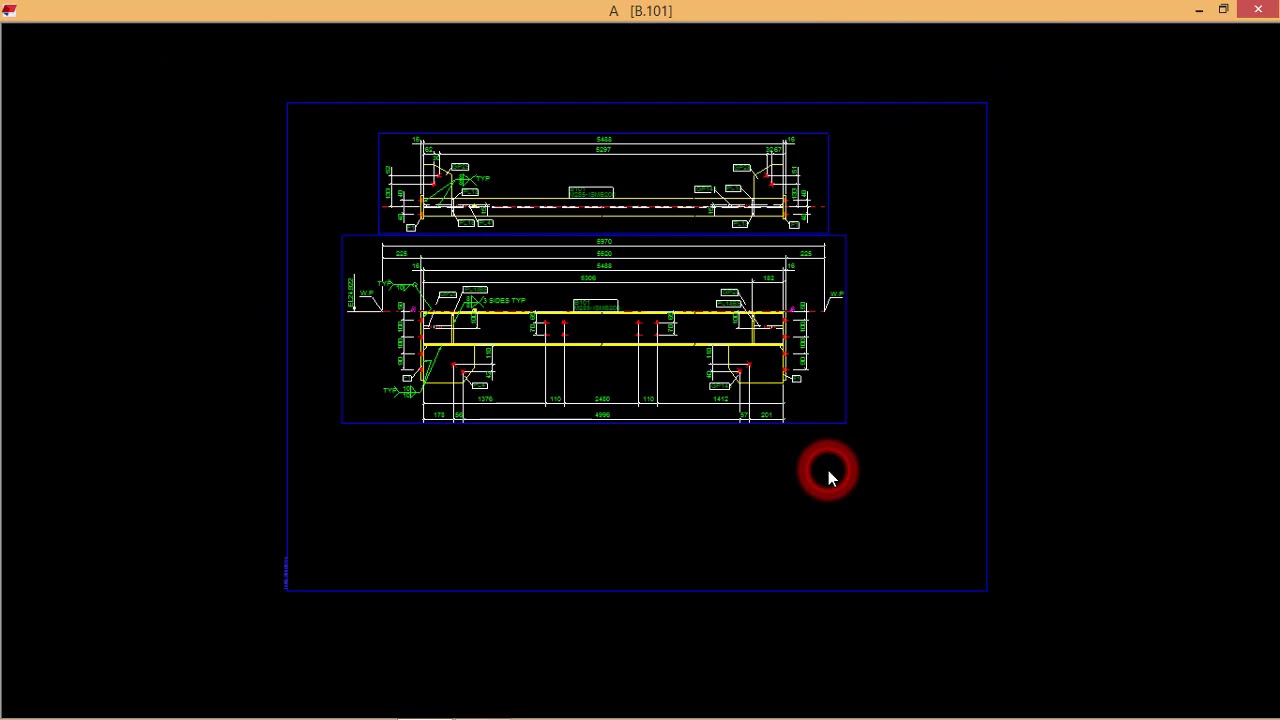
Task: Close the A [B.101] drawing window
Action: [1258, 10]
